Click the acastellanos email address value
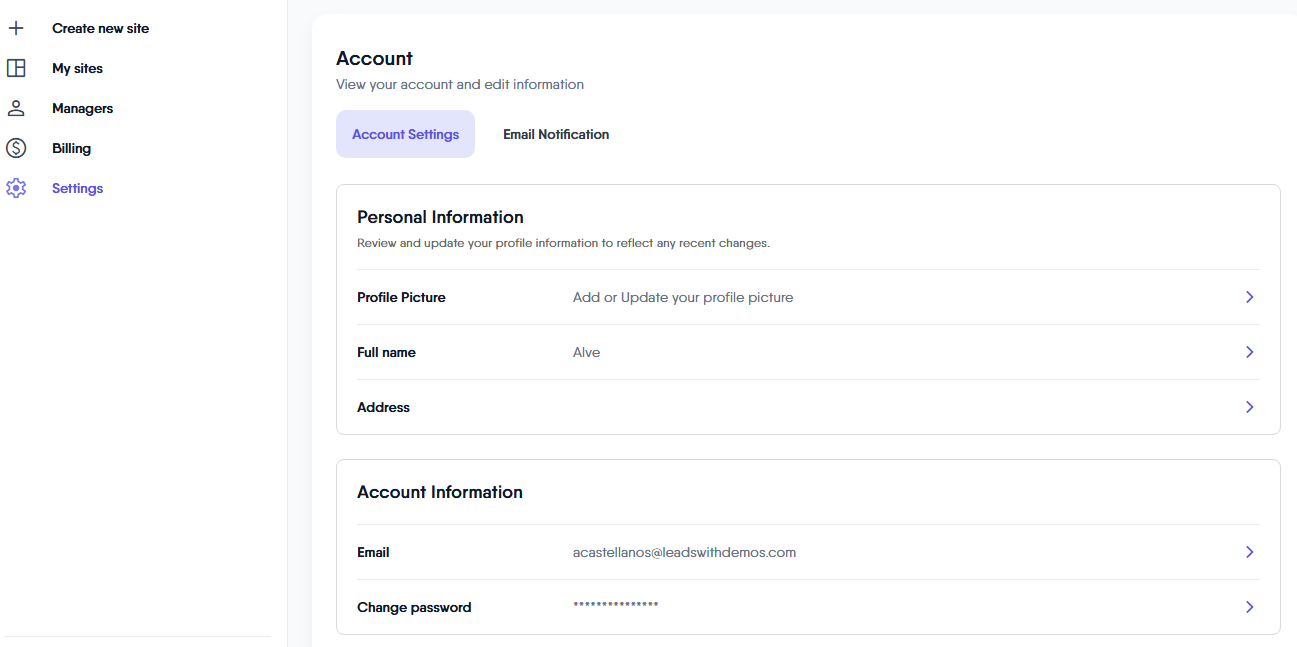The height and width of the screenshot is (647, 1297). (x=684, y=552)
